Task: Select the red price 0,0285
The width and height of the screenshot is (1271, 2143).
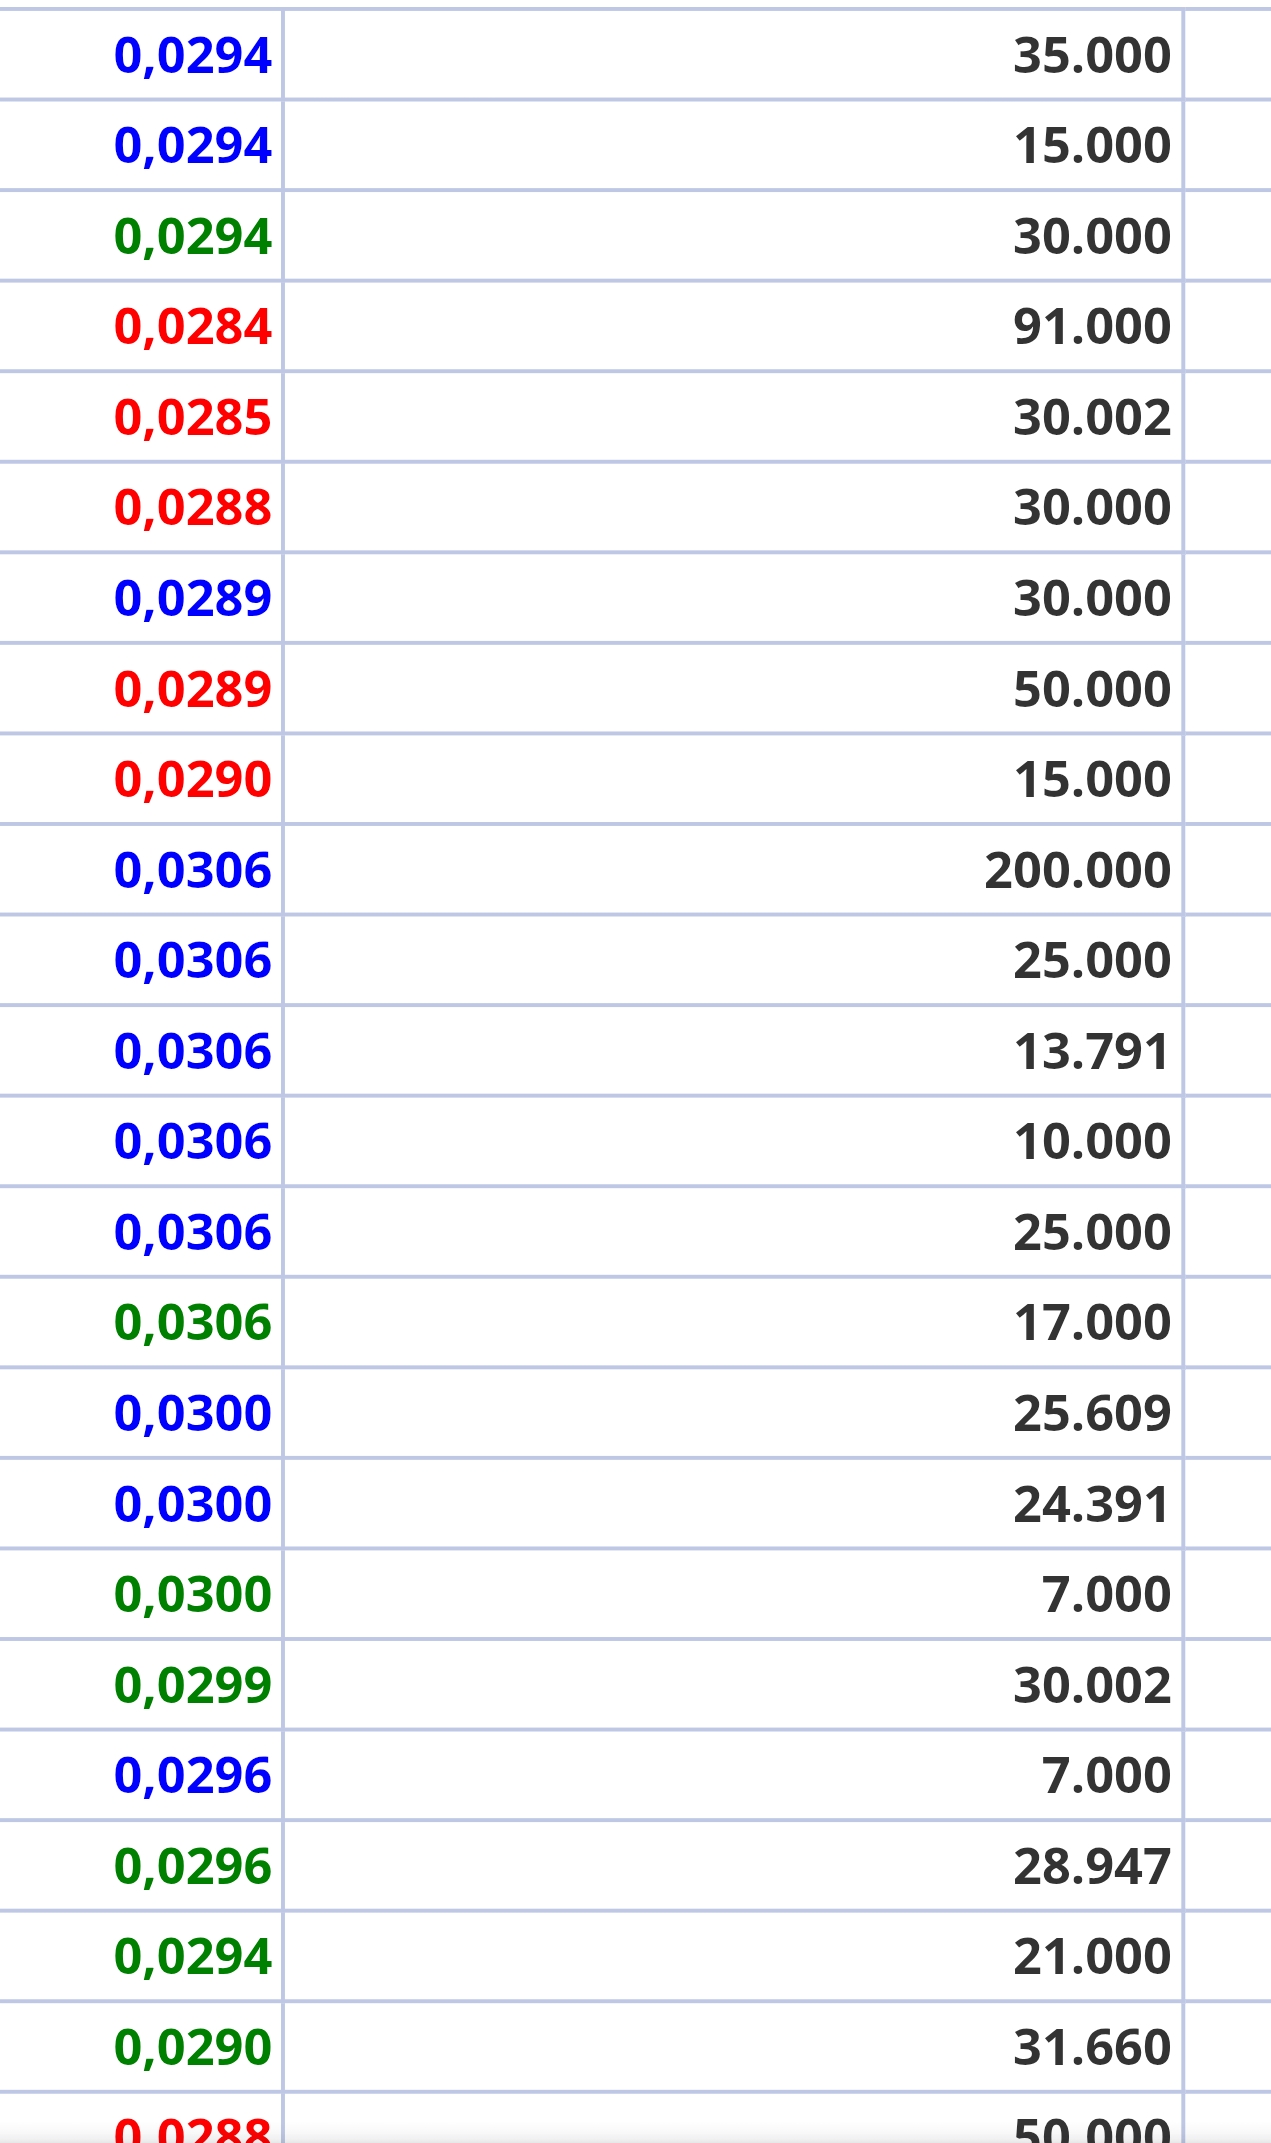Action: coord(193,417)
